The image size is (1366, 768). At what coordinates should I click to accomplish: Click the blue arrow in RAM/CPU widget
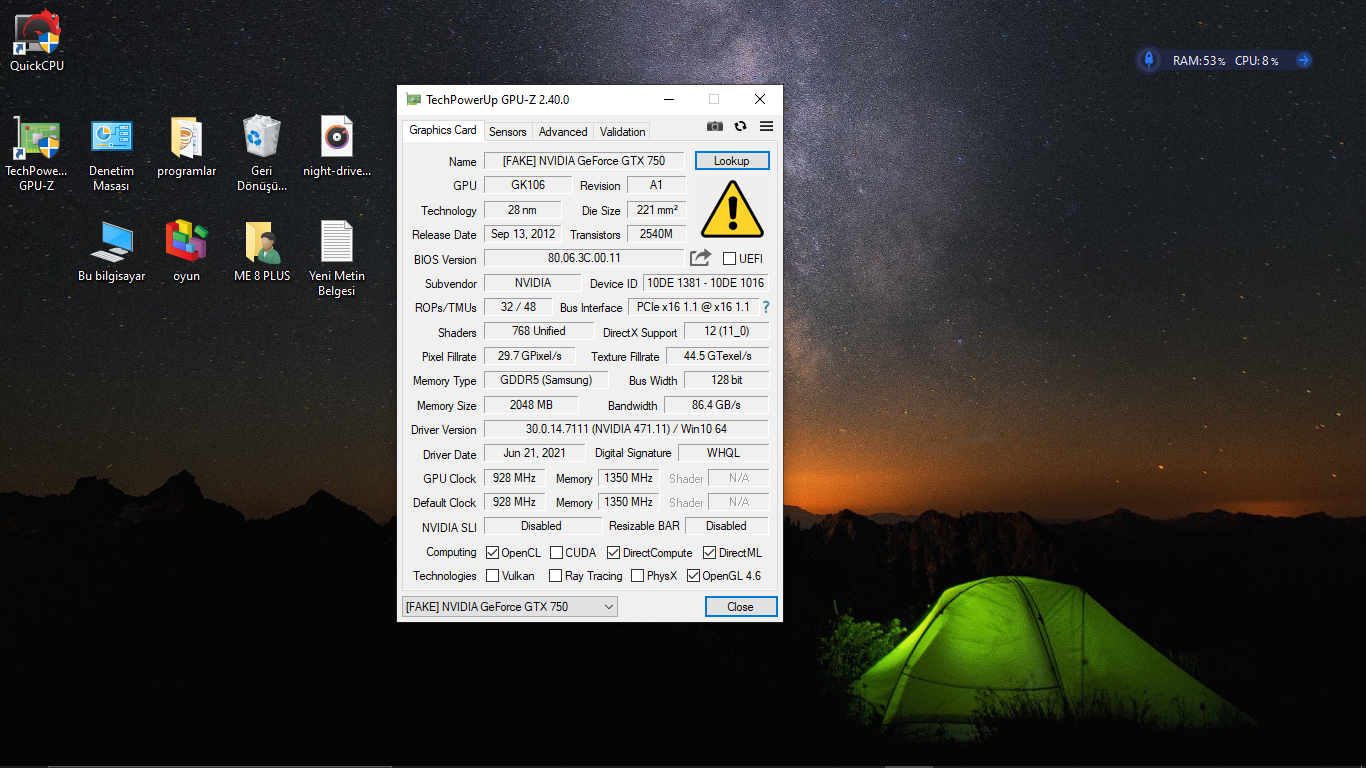pyautogui.click(x=1303, y=60)
